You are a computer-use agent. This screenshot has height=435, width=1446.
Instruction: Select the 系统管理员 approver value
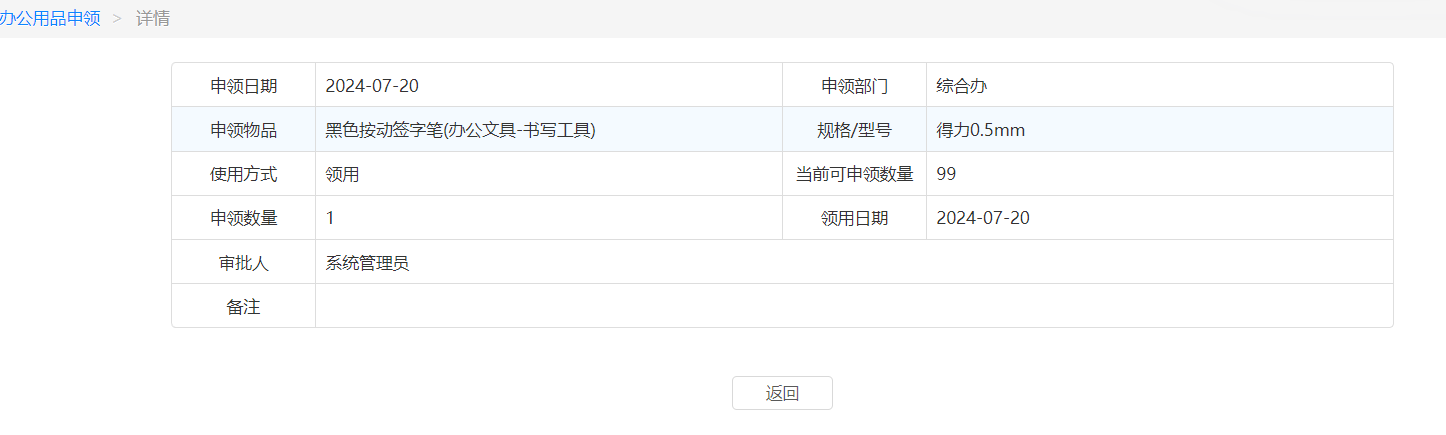coord(367,262)
